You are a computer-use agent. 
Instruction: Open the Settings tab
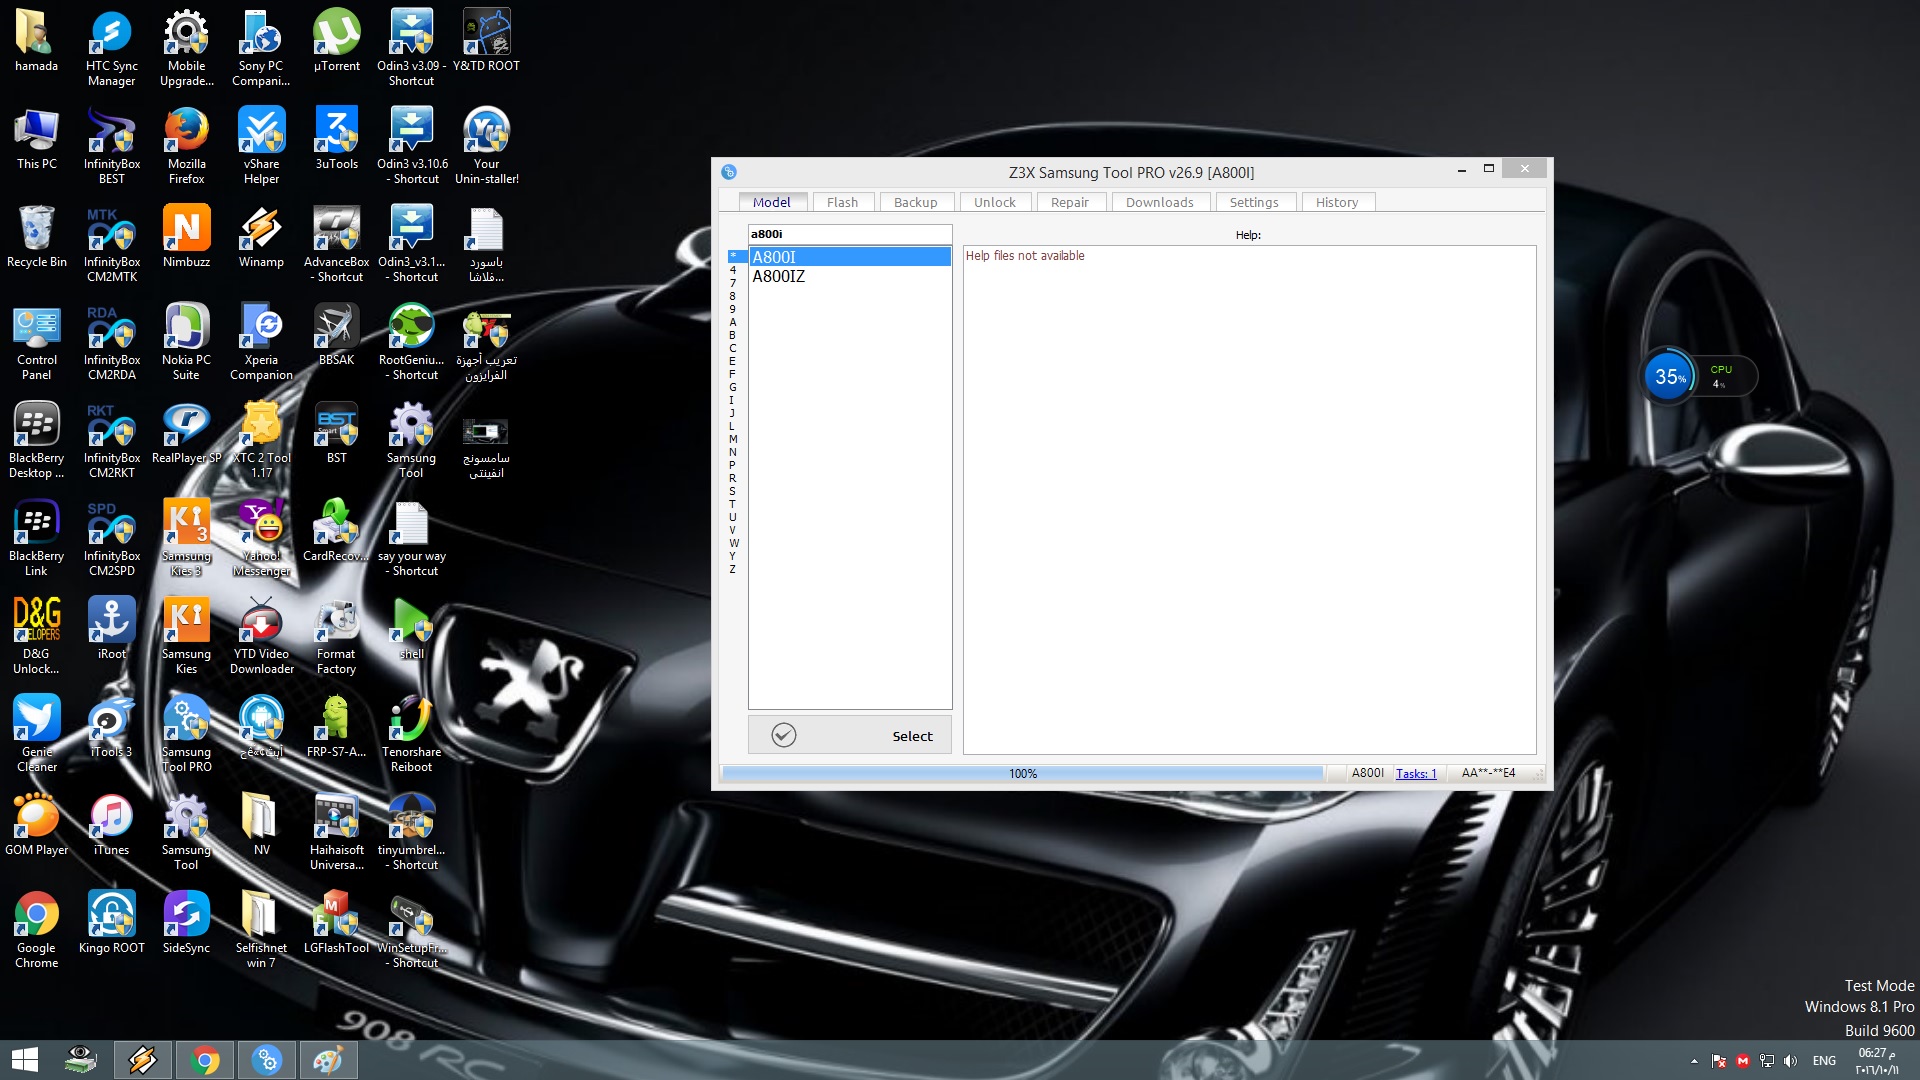(1253, 202)
